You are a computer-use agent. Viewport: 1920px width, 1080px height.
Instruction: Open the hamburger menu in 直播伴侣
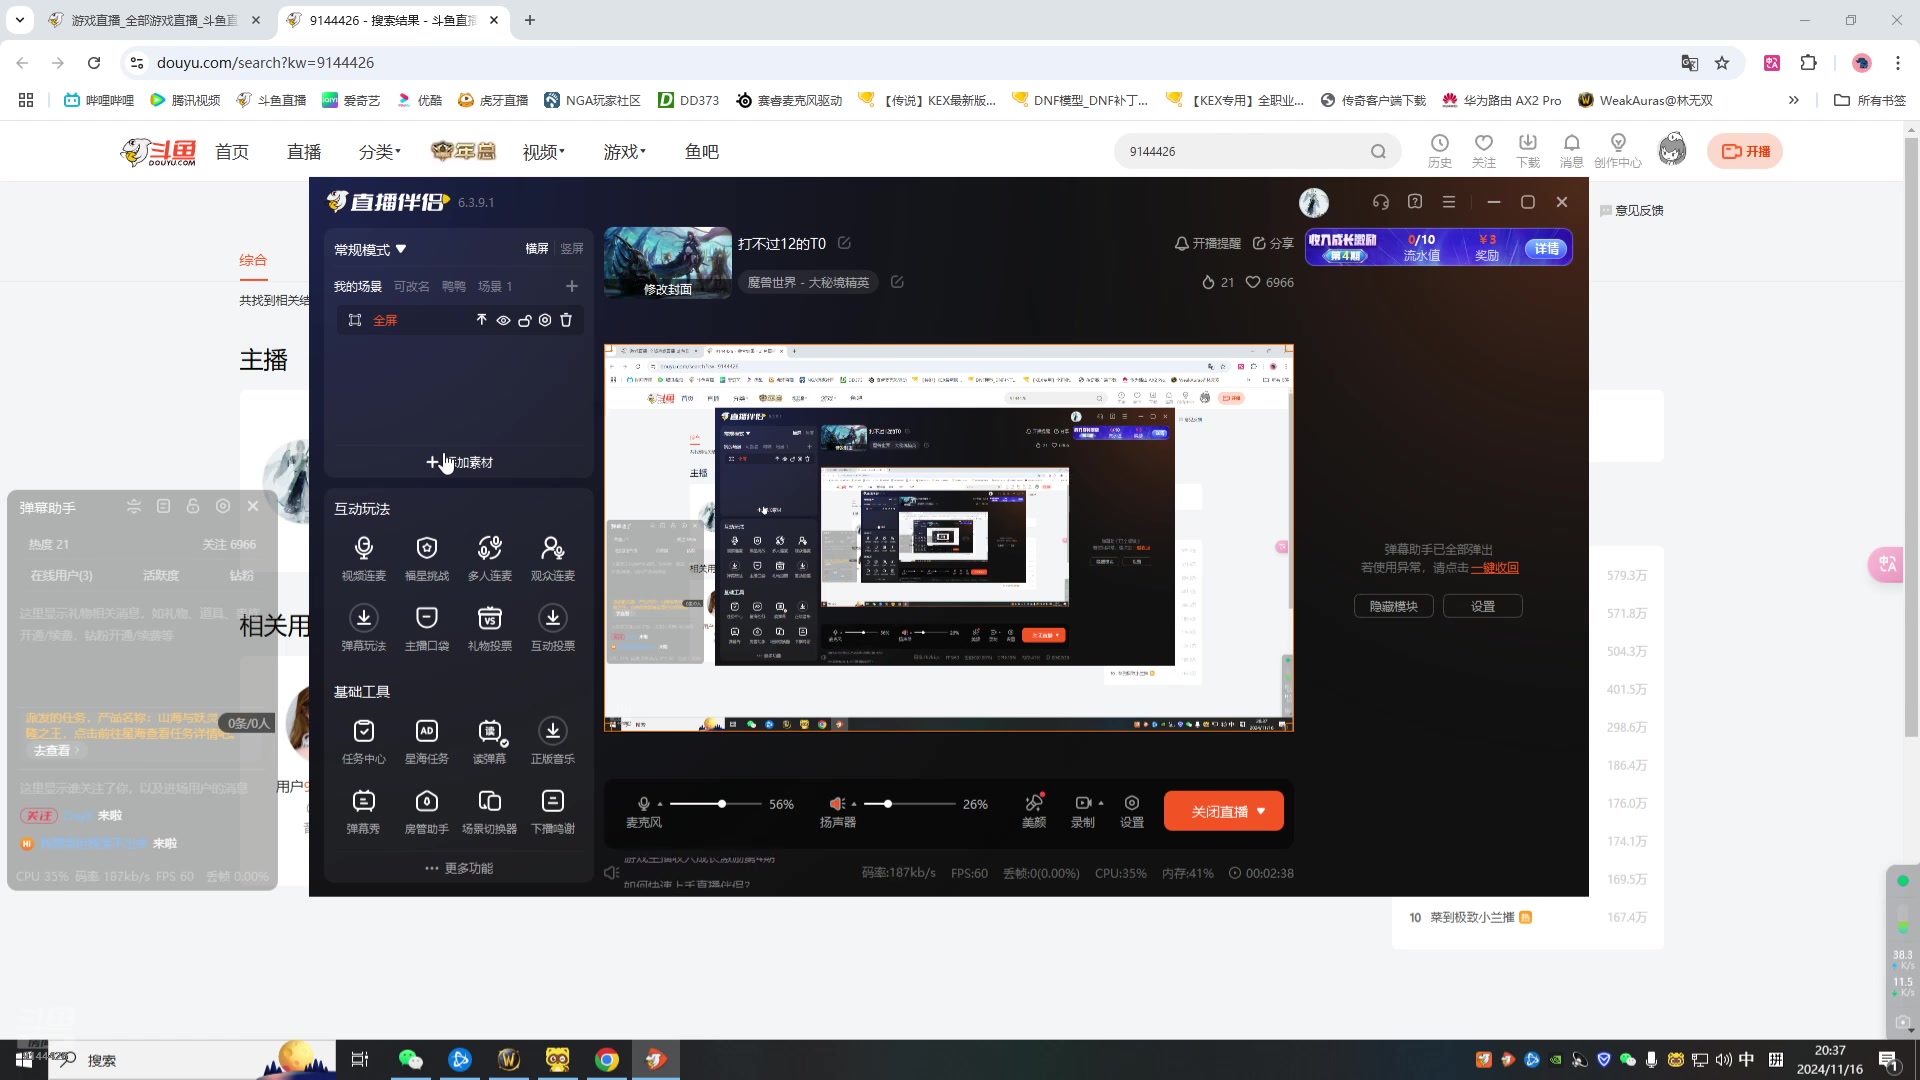pos(1449,202)
